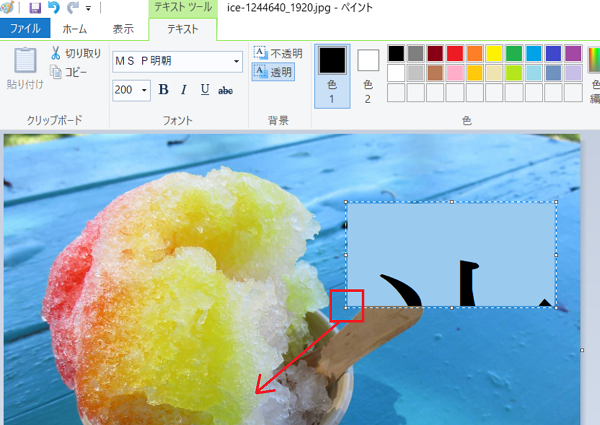Open the ファイル menu
This screenshot has width=600, height=425.
(x=25, y=29)
